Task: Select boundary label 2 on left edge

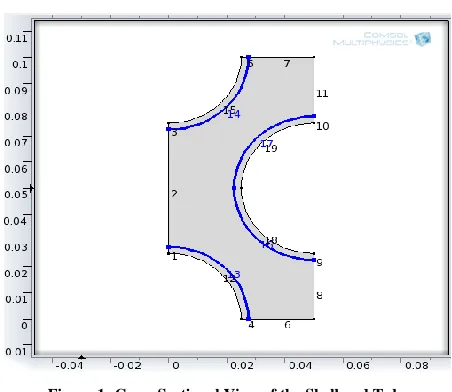Action: click(174, 193)
